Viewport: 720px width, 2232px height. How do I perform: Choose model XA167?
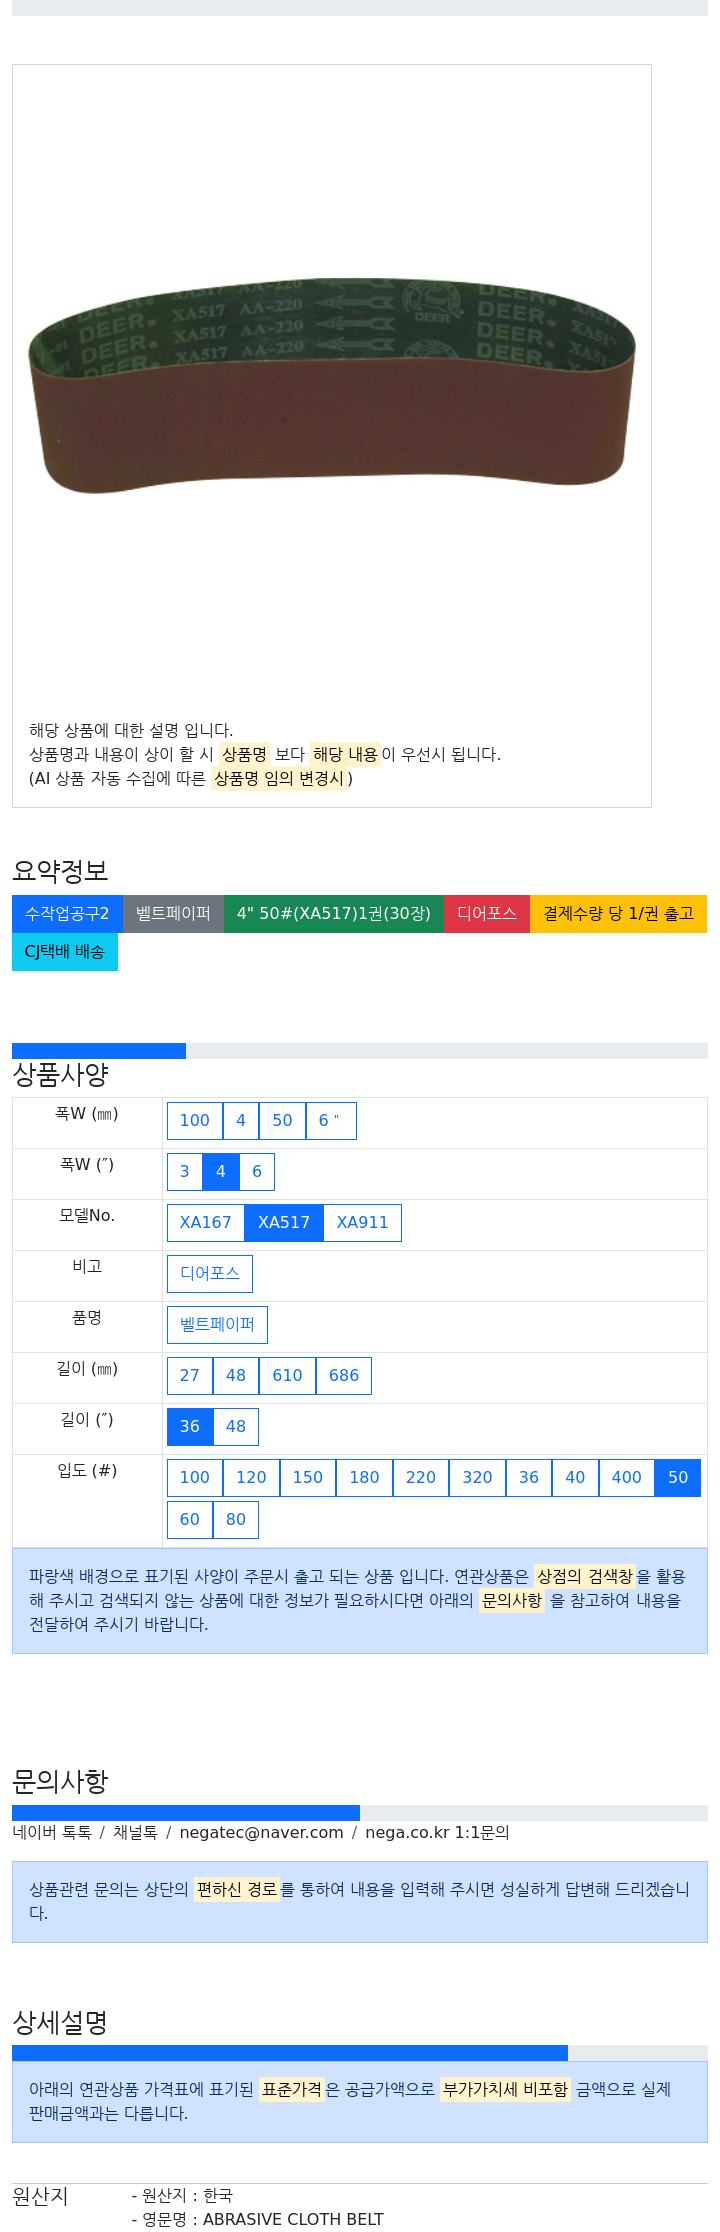click(206, 1223)
